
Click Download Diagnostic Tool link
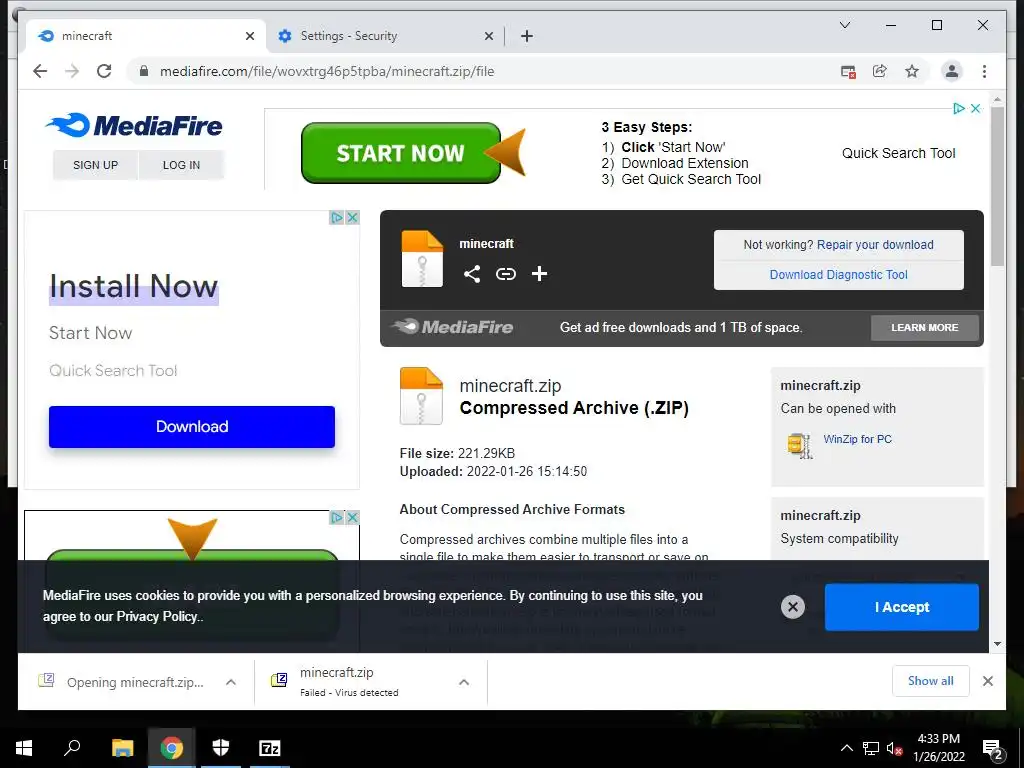click(x=839, y=275)
